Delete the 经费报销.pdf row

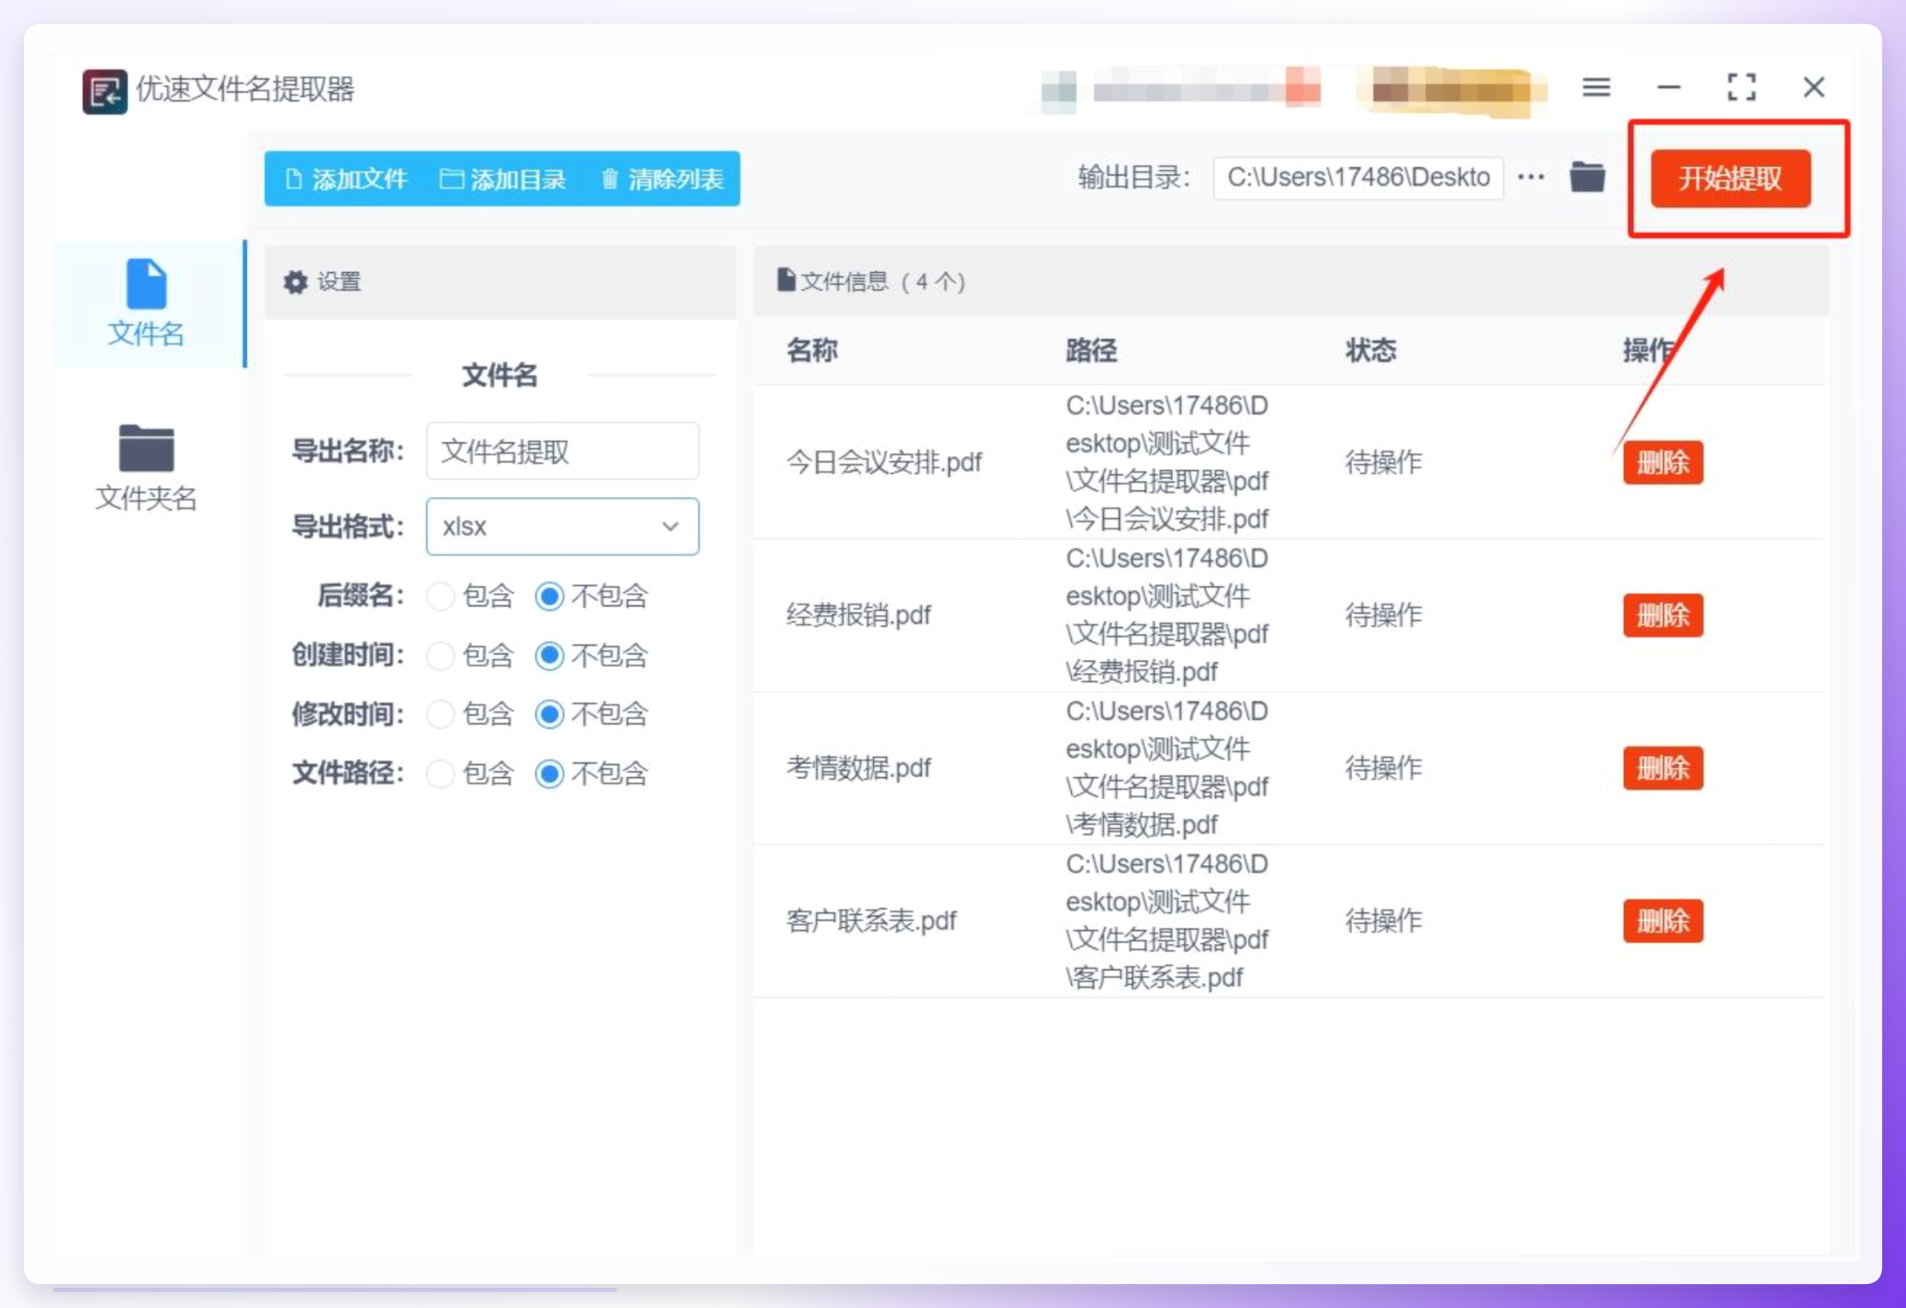[x=1662, y=615]
